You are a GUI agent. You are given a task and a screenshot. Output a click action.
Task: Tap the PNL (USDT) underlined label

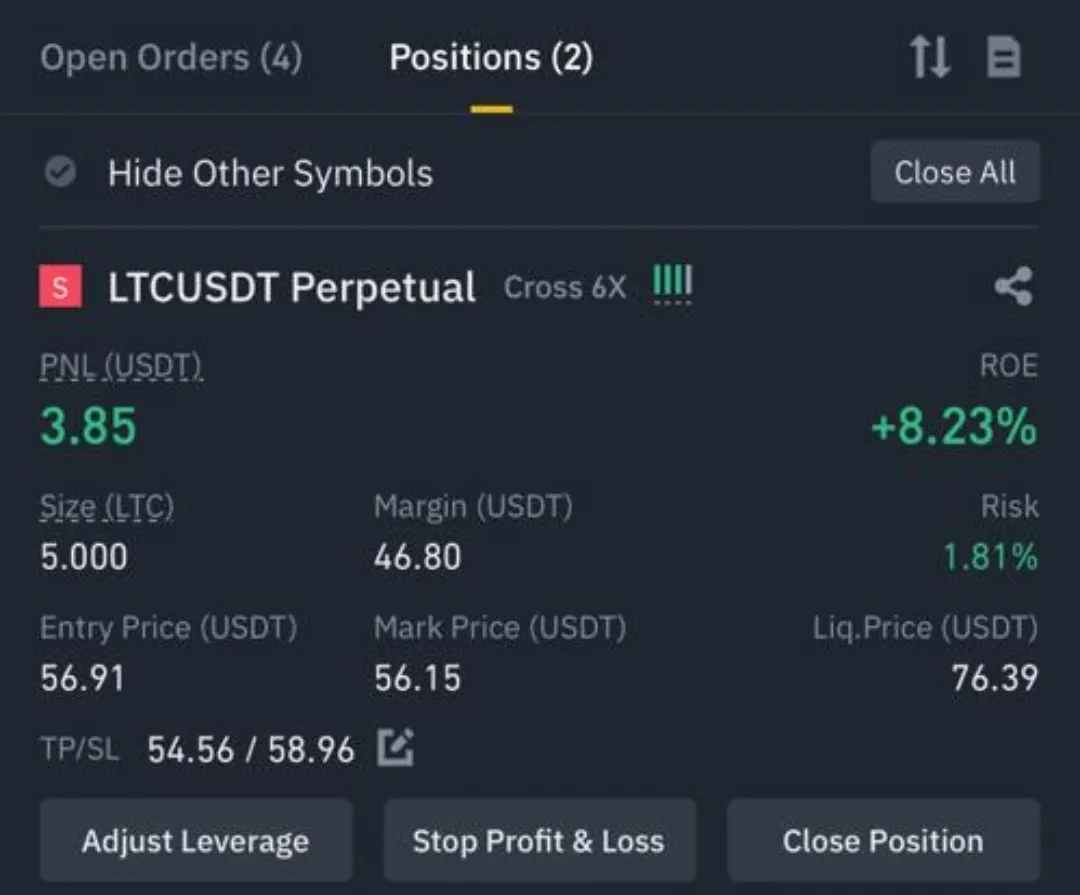(121, 366)
